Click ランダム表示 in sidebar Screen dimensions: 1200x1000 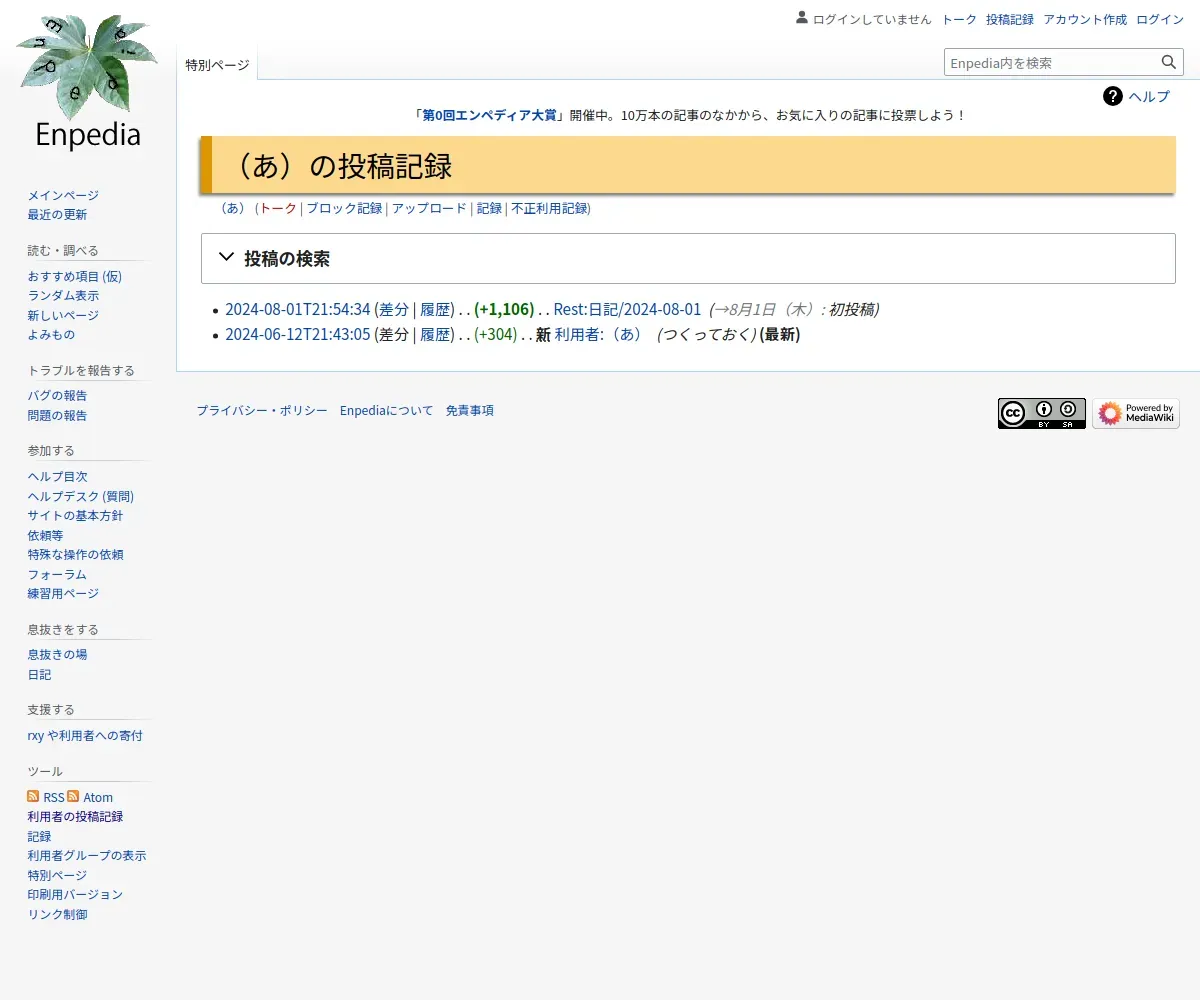coord(63,295)
